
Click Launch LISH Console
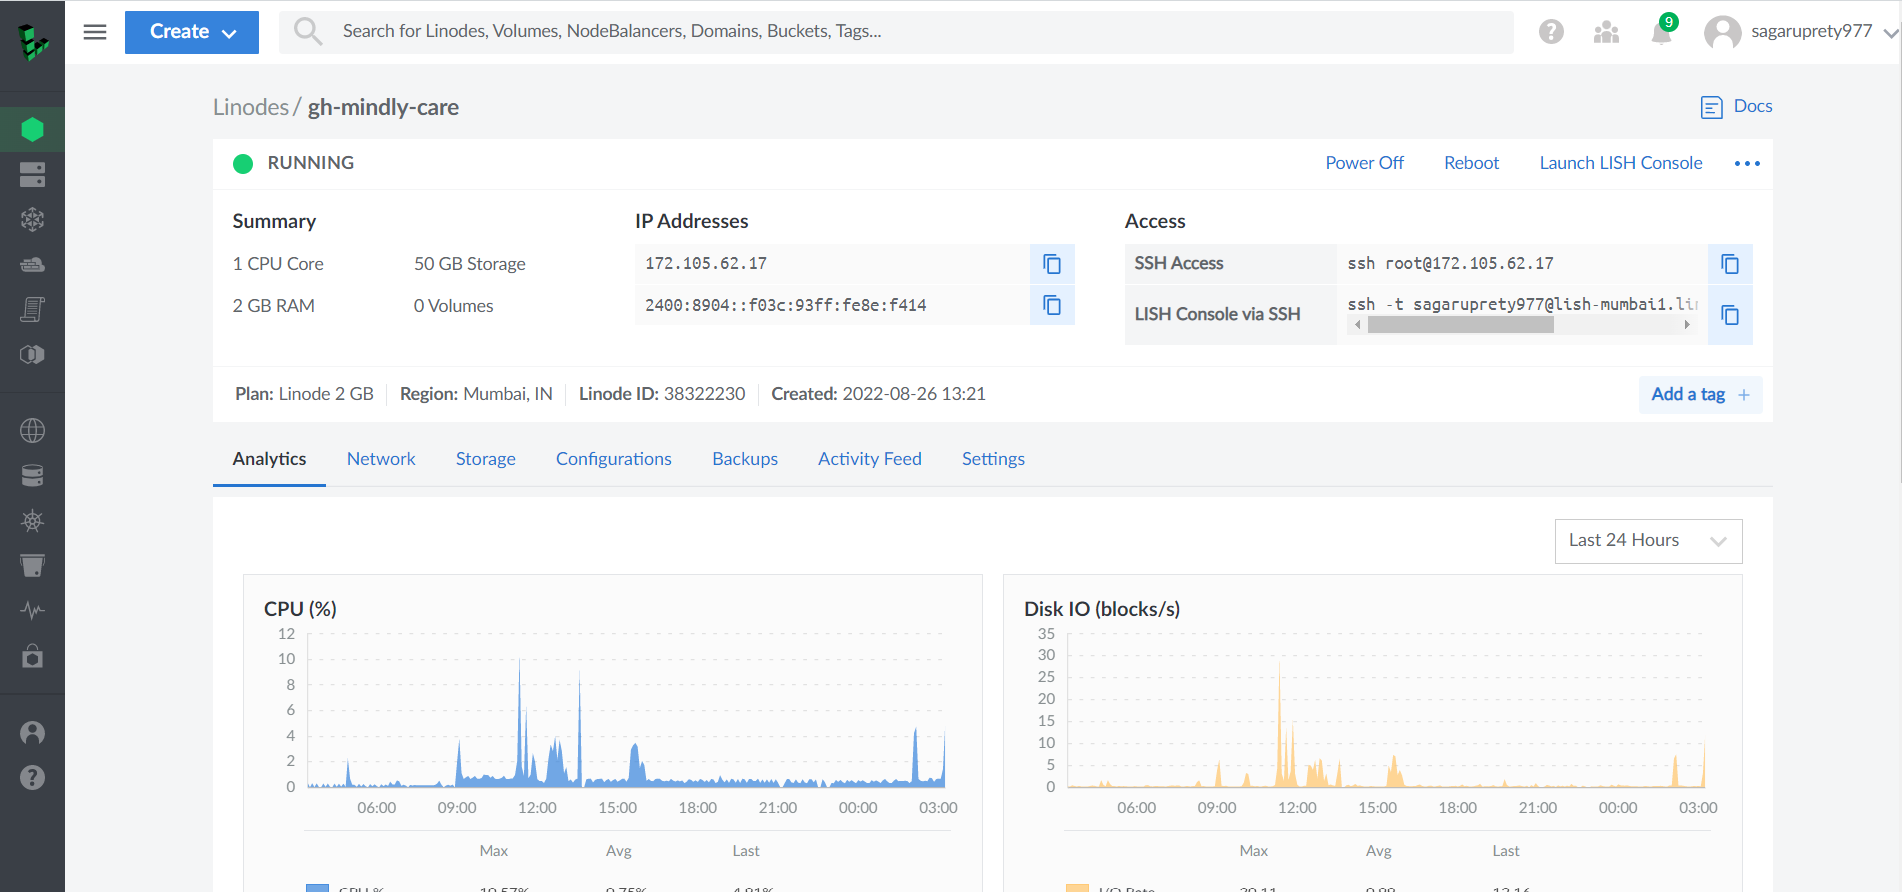pyautogui.click(x=1620, y=163)
